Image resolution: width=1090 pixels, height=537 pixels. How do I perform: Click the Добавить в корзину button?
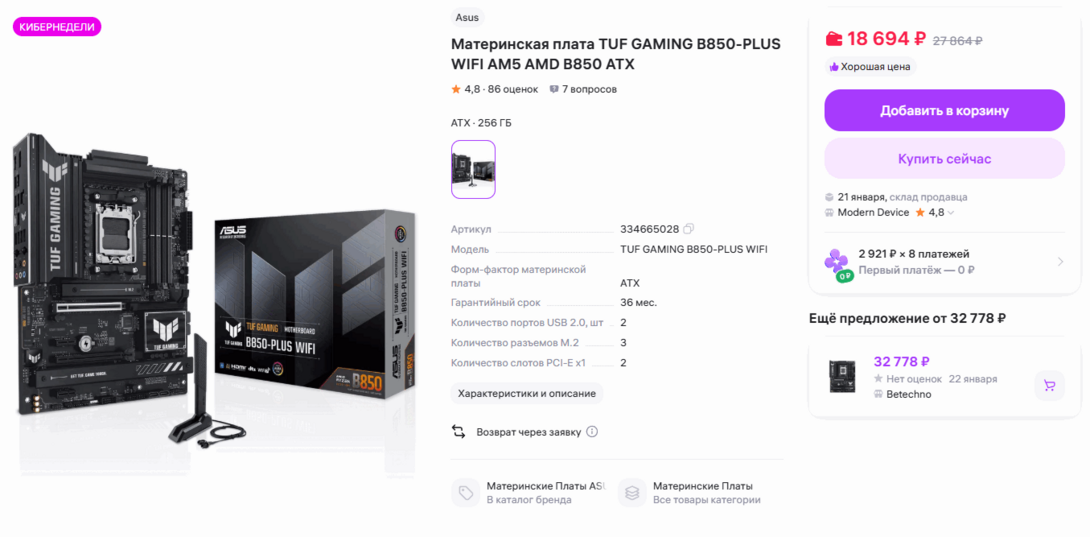click(944, 111)
